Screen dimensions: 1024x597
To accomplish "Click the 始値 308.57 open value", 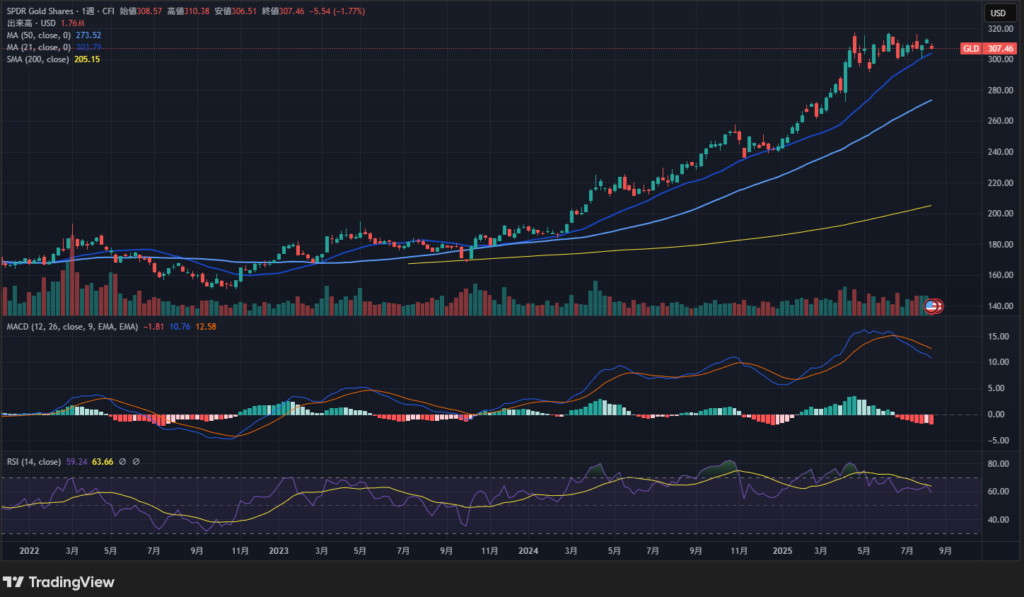I will click(140, 11).
